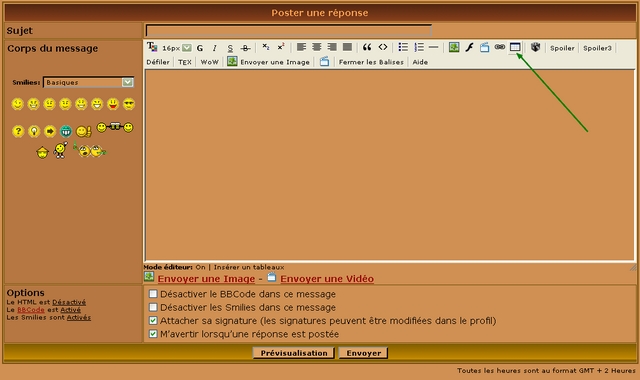Underline text with the S button
The height and width of the screenshot is (380, 640).
pos(230,48)
